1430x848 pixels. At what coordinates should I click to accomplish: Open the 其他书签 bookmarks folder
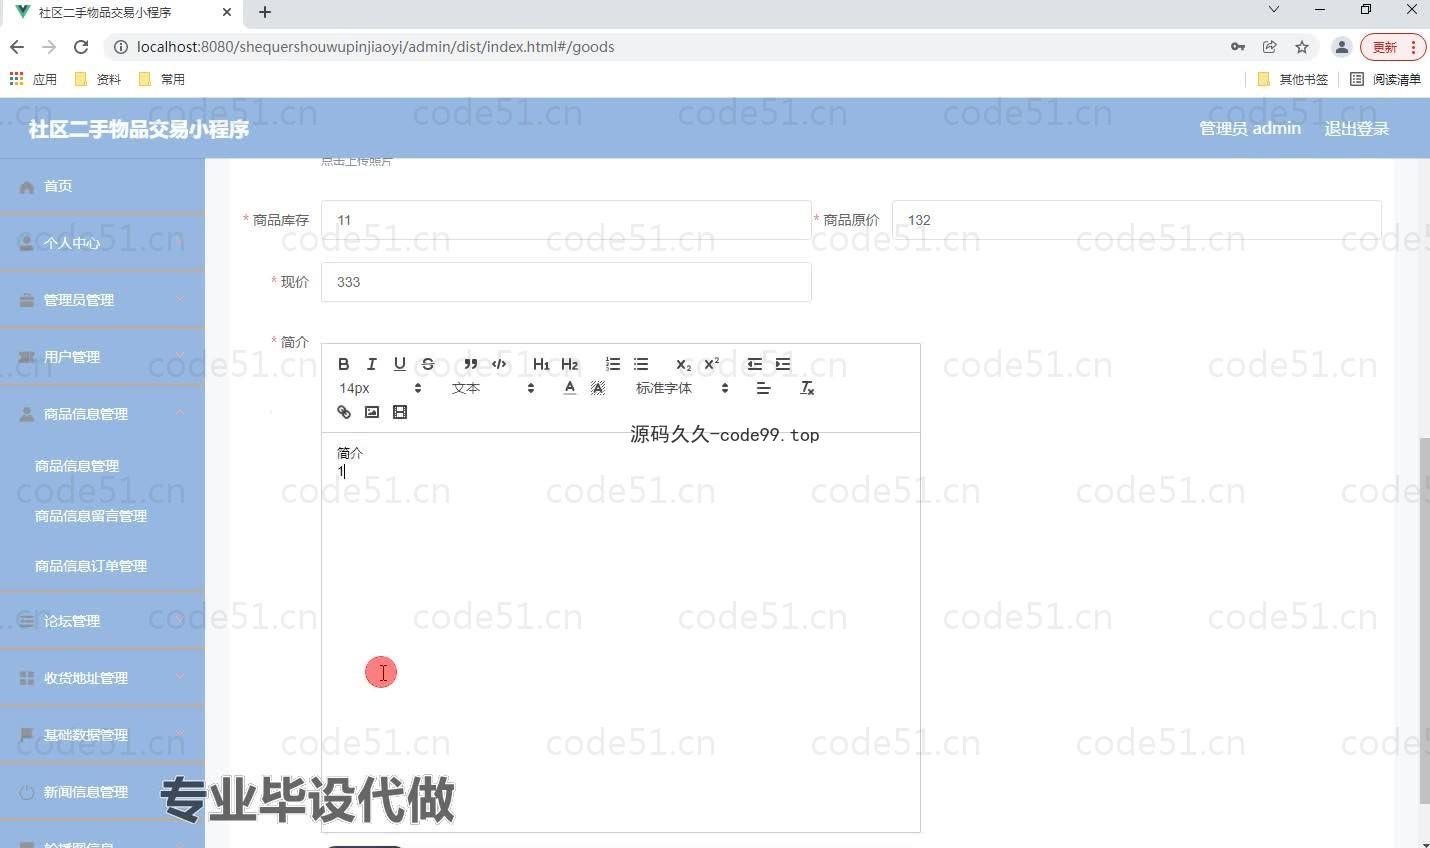point(1292,79)
